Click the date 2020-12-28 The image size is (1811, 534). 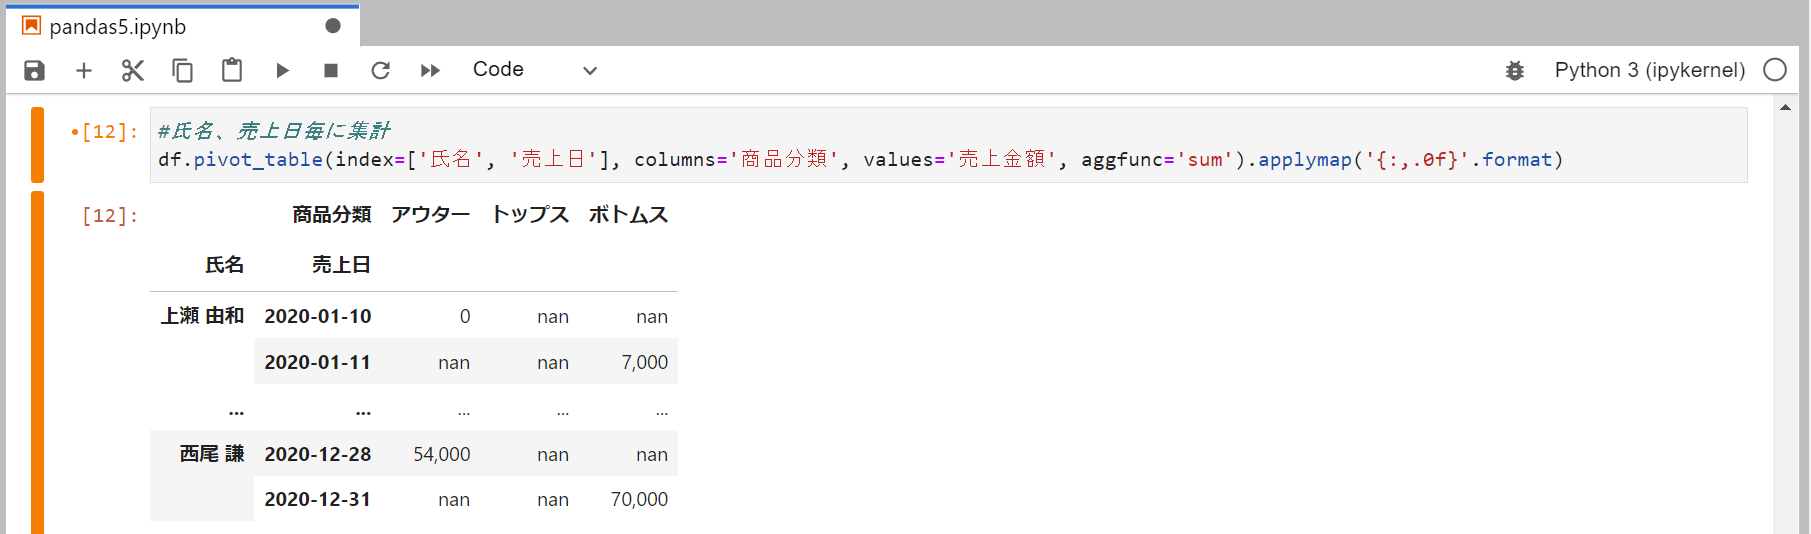pos(318,454)
